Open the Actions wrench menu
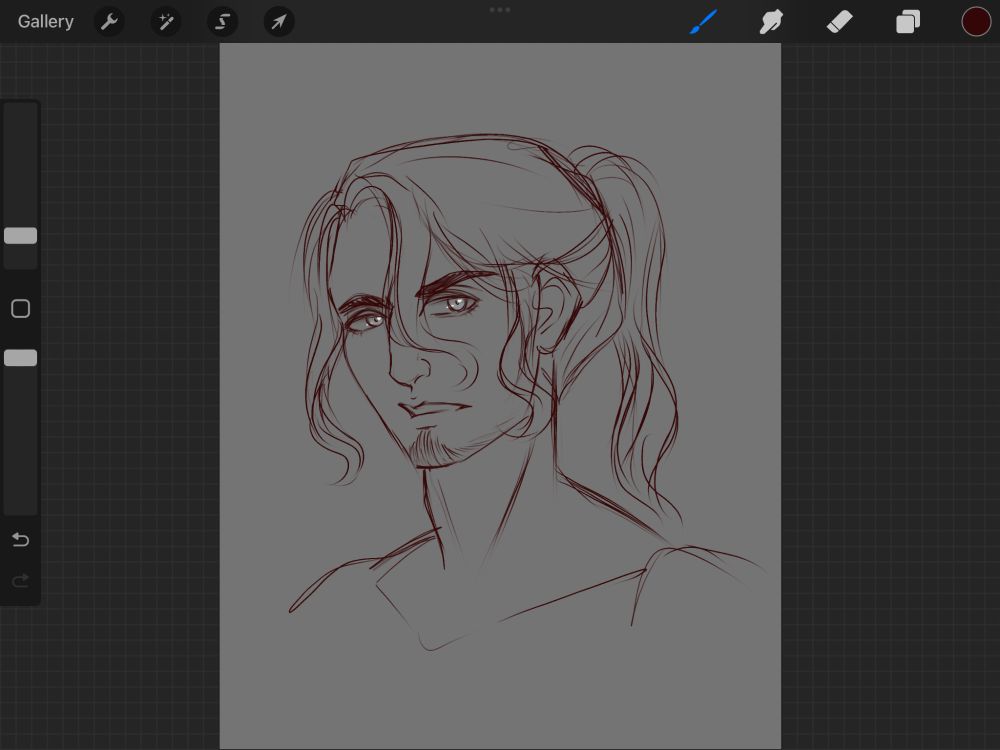1000x750 pixels. pyautogui.click(x=109, y=22)
